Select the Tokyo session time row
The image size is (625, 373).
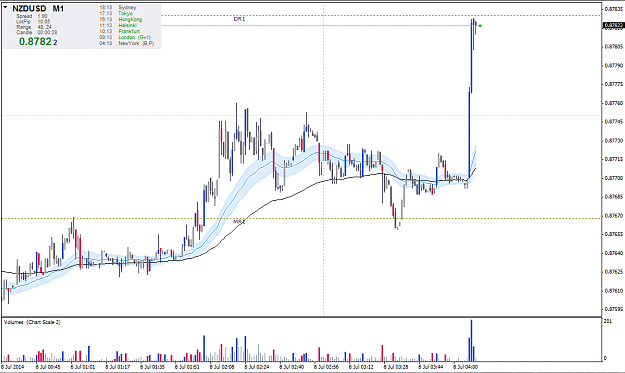pos(116,14)
